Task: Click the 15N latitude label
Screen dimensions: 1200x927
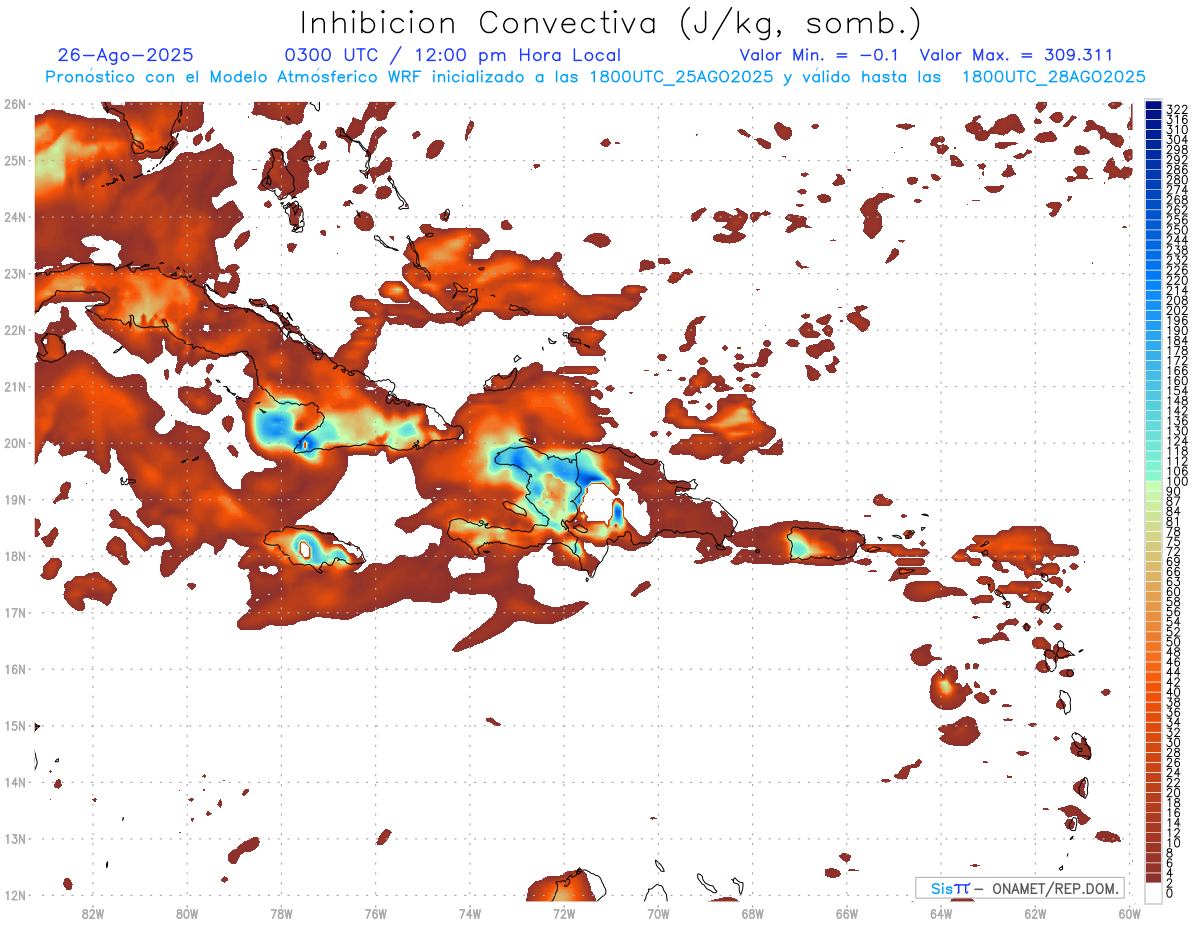Action: (14, 725)
